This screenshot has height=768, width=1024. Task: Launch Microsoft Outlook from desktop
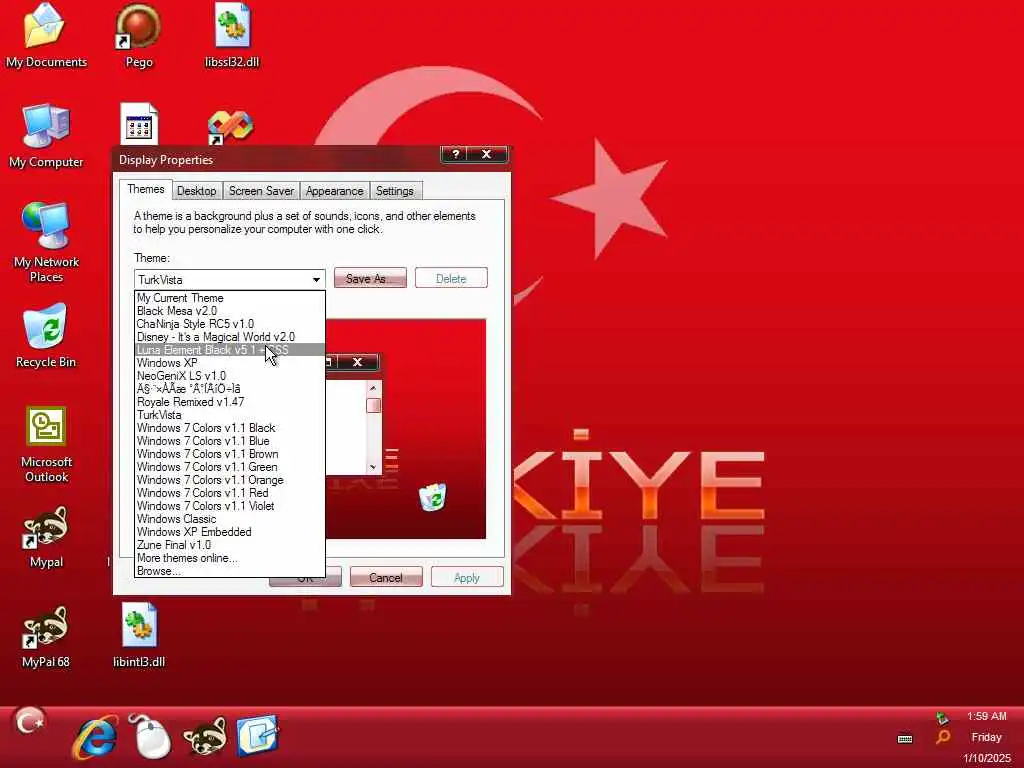[46, 444]
